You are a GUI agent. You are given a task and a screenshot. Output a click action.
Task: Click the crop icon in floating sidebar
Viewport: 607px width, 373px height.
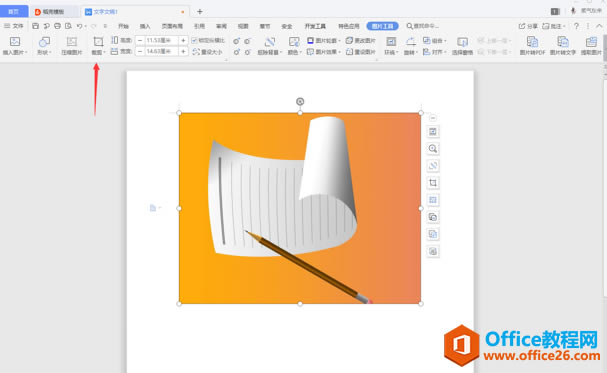pyautogui.click(x=433, y=183)
